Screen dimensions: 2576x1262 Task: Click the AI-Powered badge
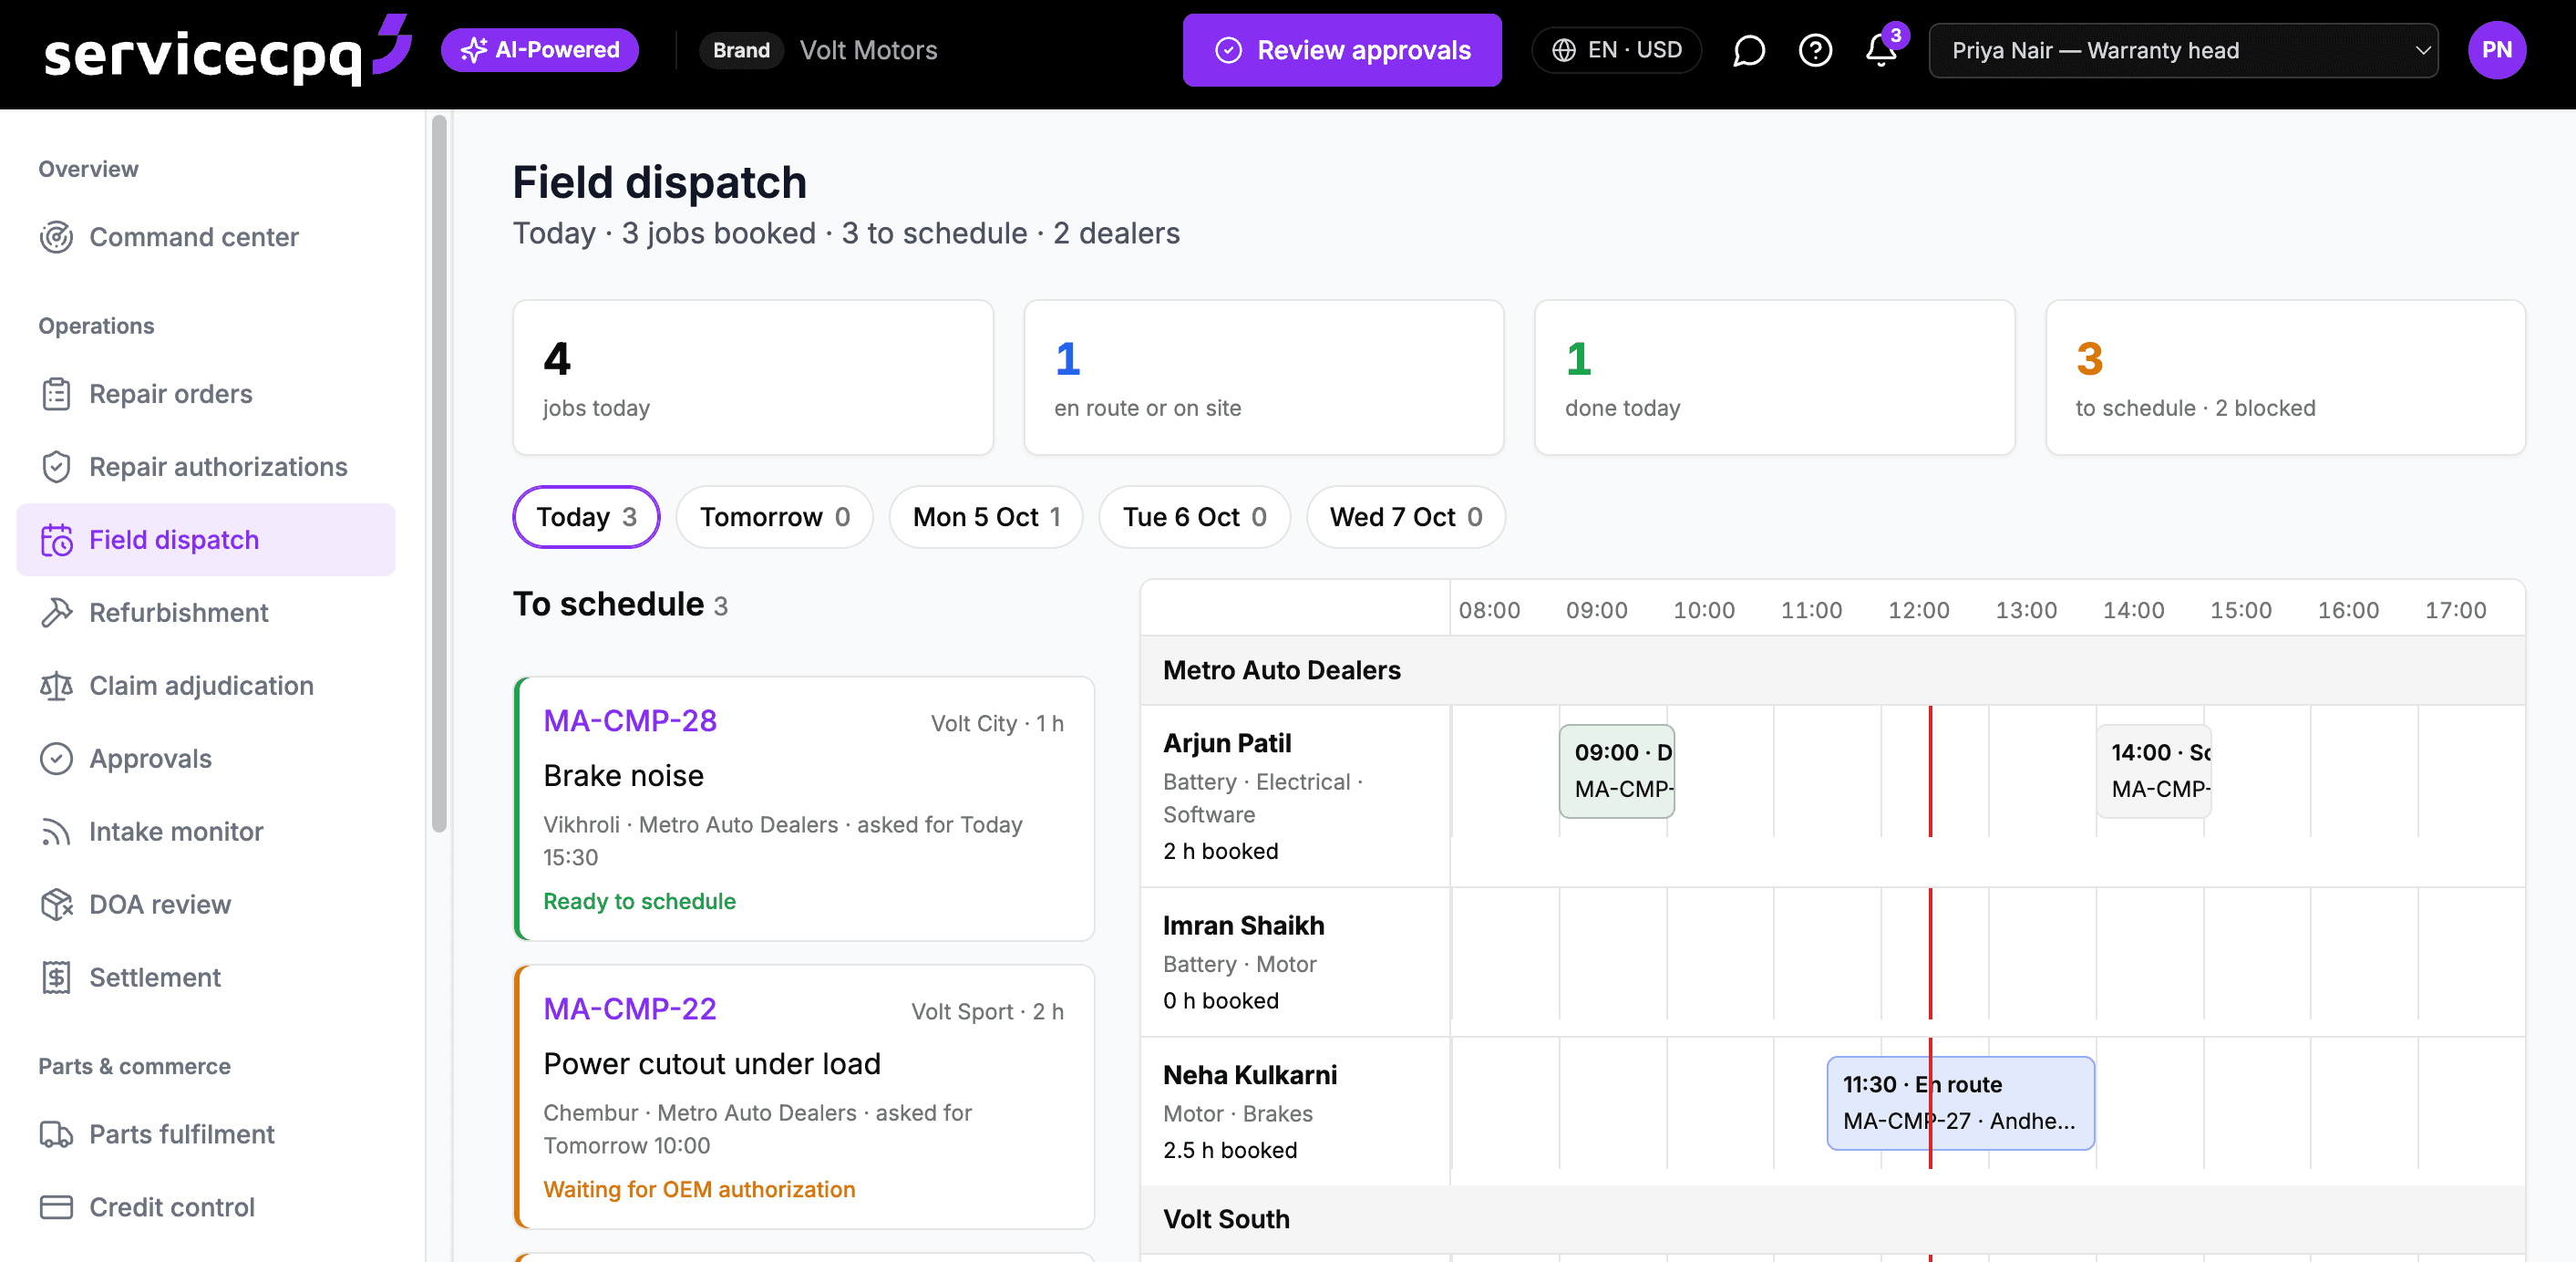tap(540, 50)
